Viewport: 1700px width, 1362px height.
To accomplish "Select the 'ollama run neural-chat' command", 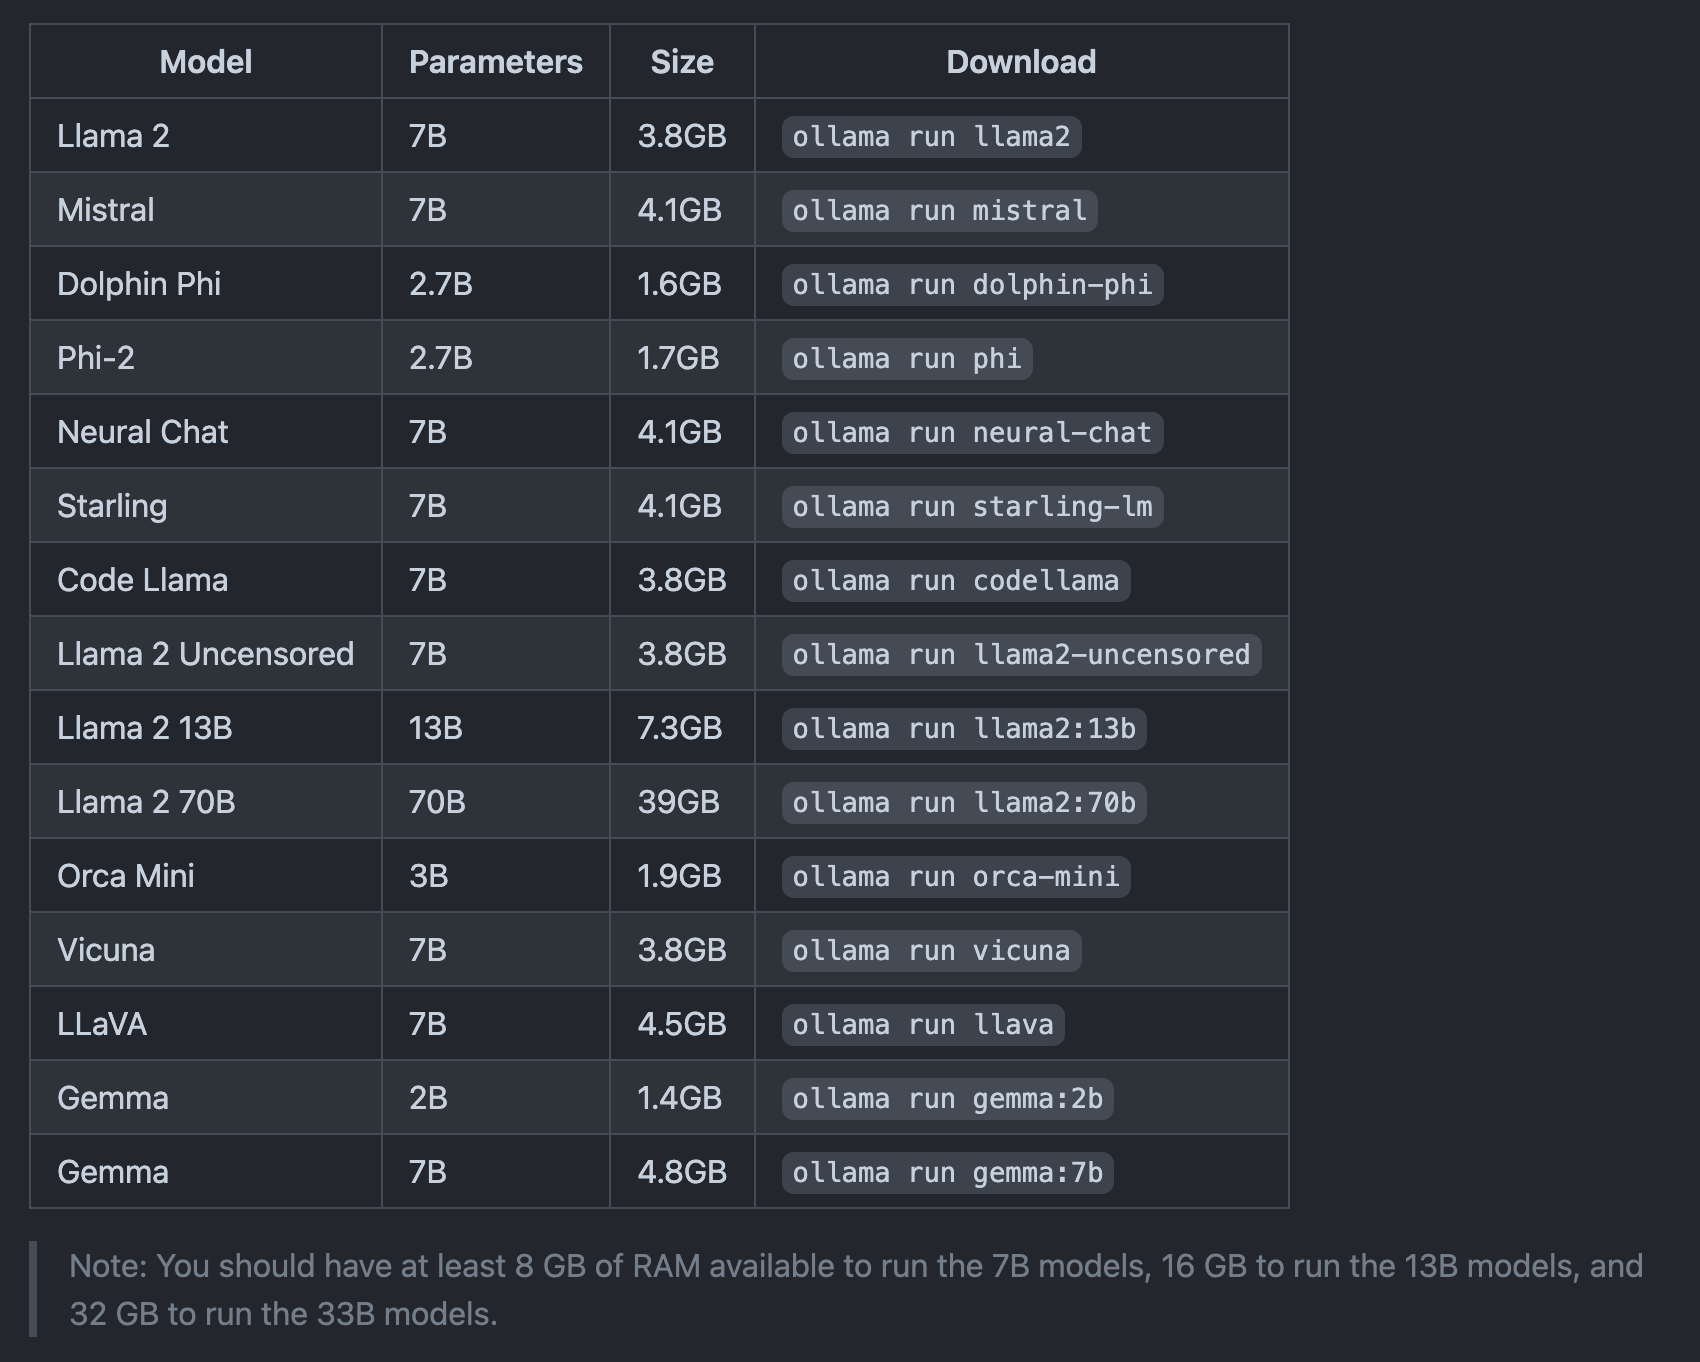I will pos(972,432).
